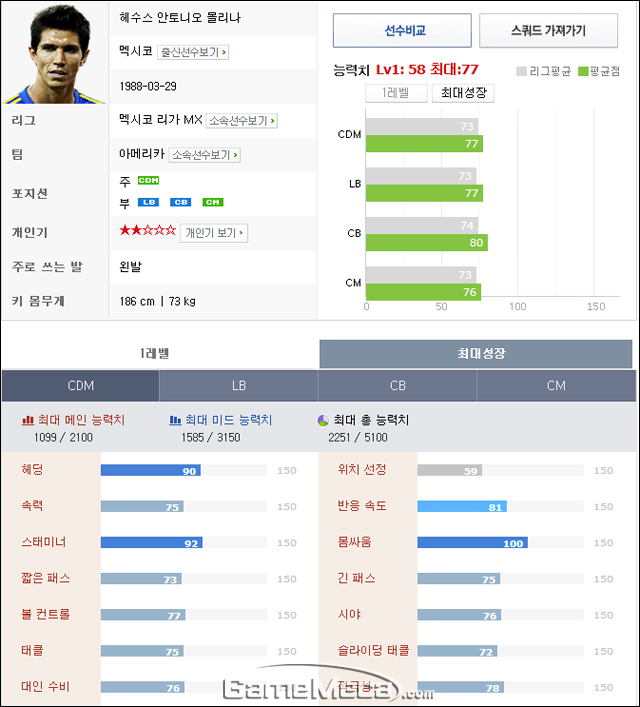640x707 pixels.
Task: Toggle the 평균점 legend item
Action: coord(599,71)
